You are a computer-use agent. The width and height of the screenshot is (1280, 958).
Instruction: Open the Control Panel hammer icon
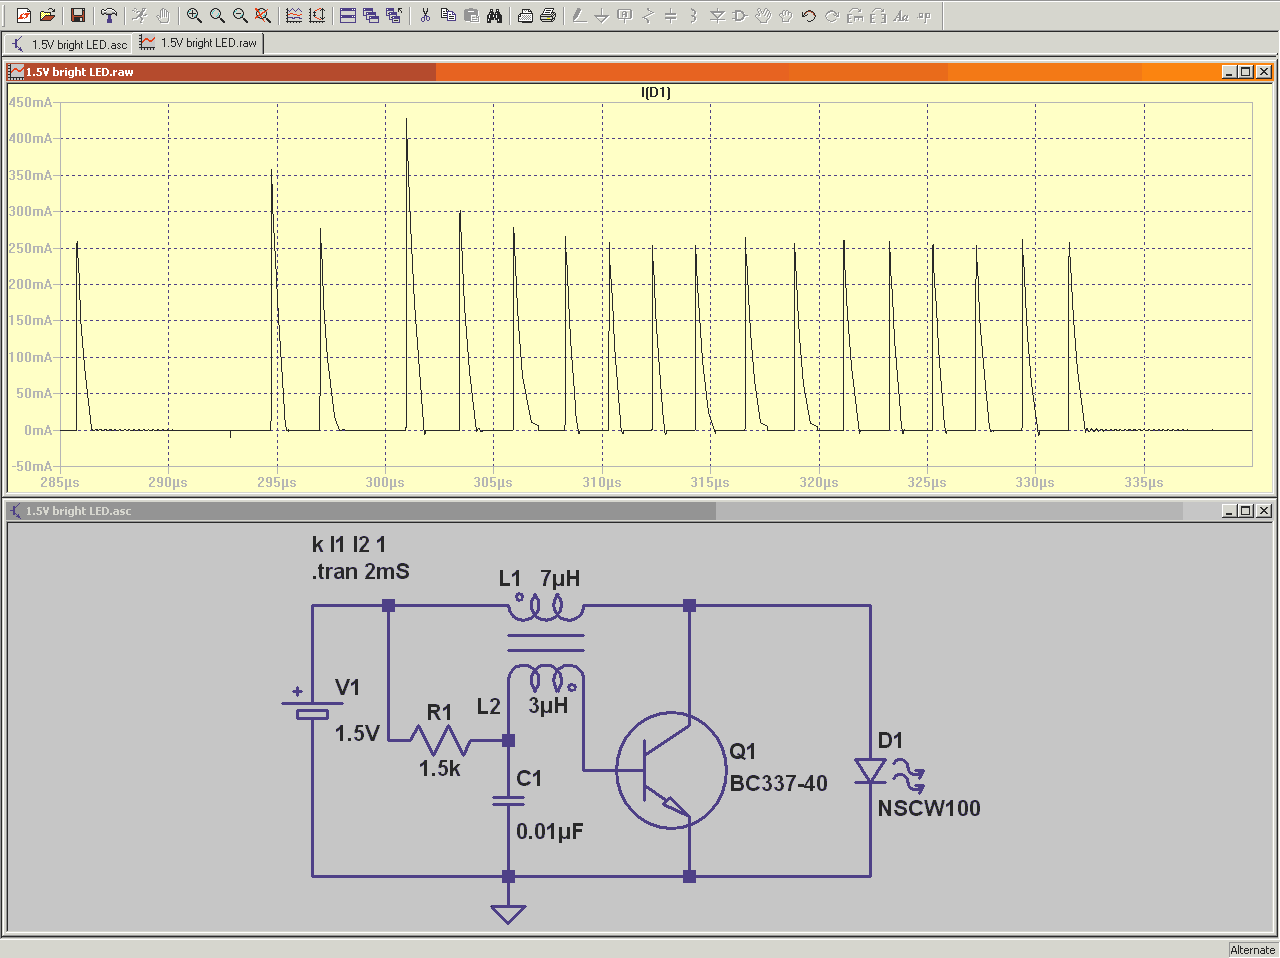(x=109, y=16)
